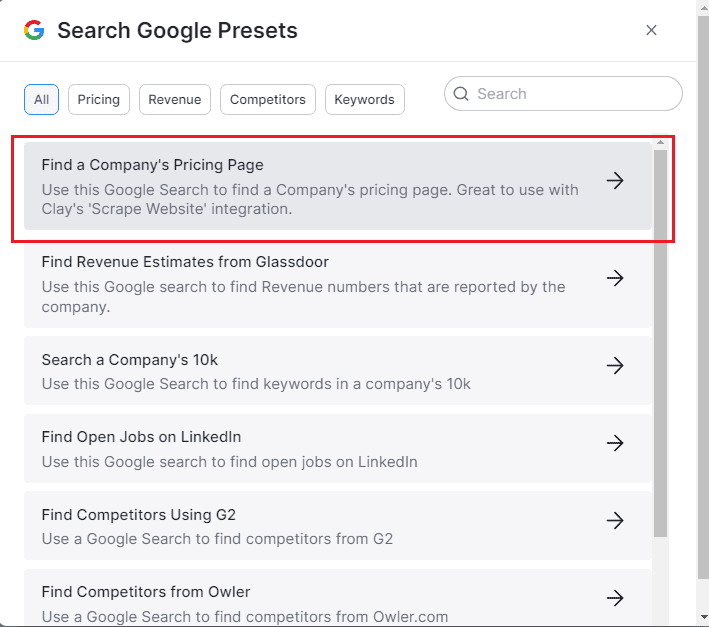Click description 'Use this Google search to find open jobs on LinkedIn'
Viewport: 709px width, 627px height.
(229, 462)
